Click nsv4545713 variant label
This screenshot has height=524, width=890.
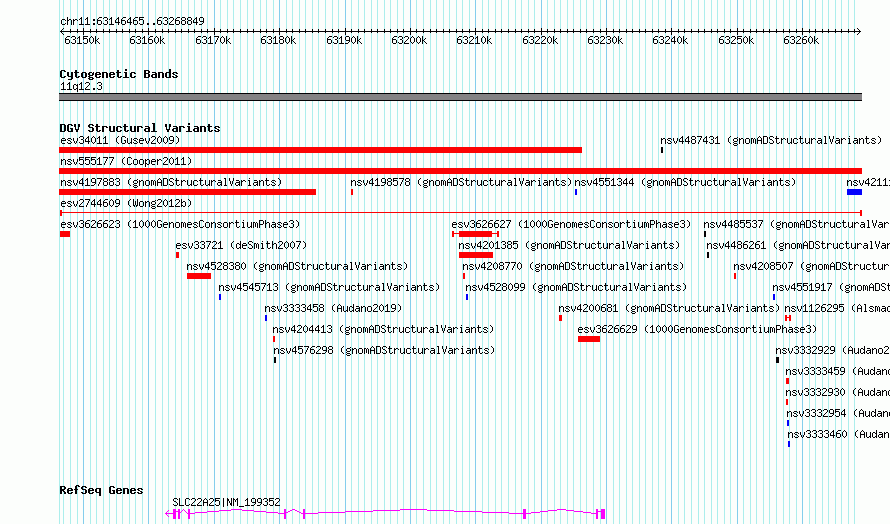coord(329,287)
